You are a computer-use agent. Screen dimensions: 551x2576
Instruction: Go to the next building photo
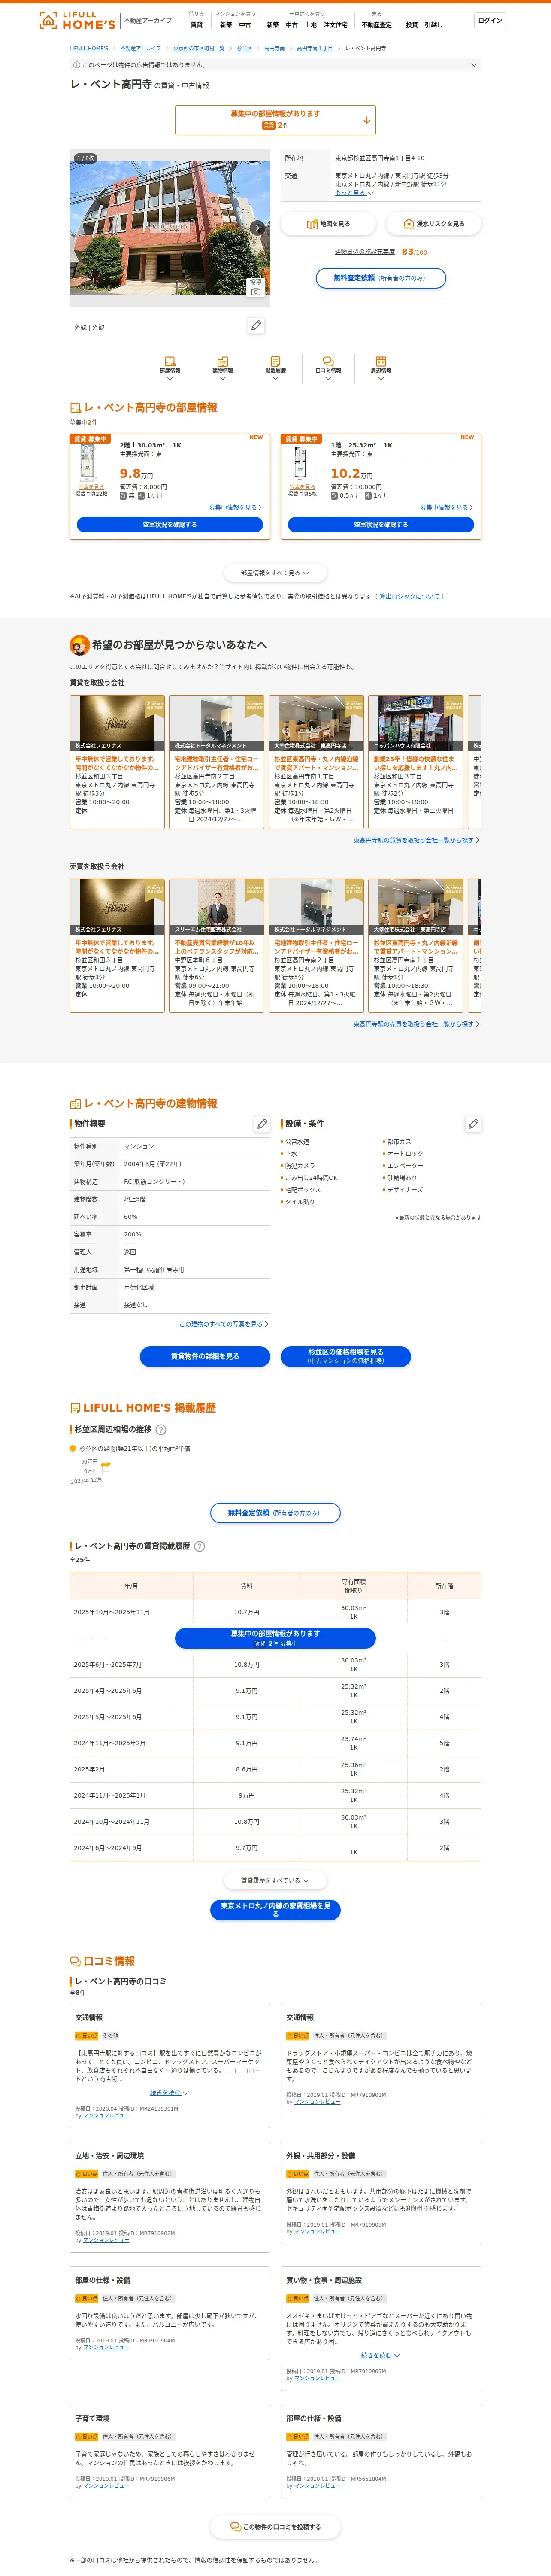(257, 228)
